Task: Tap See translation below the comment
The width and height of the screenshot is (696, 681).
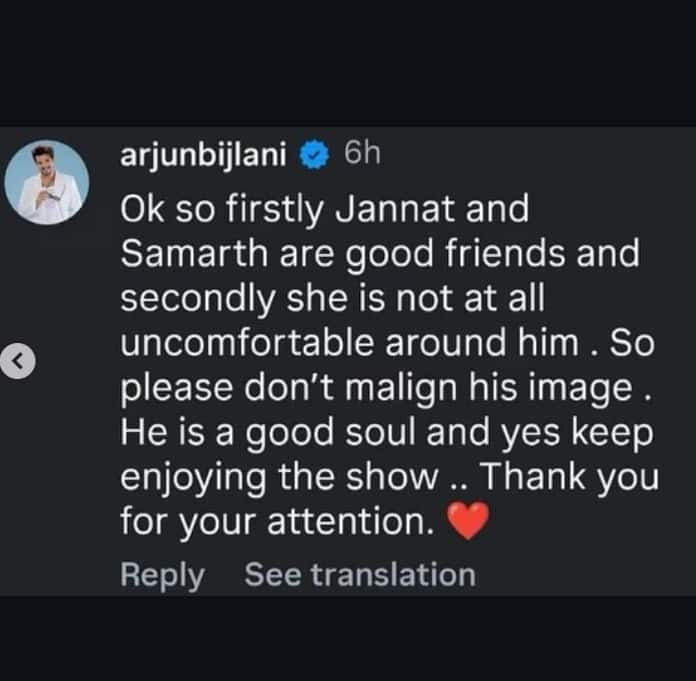Action: 360,575
